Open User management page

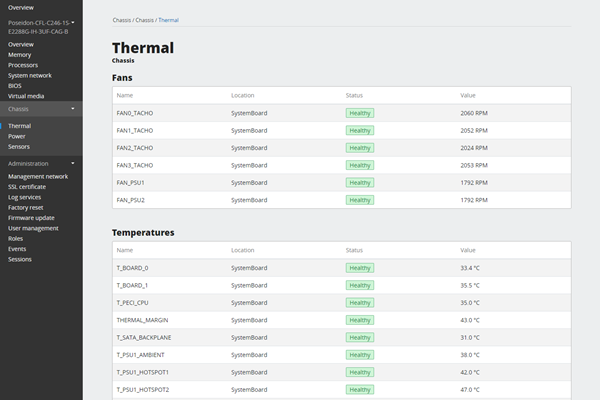(33, 228)
